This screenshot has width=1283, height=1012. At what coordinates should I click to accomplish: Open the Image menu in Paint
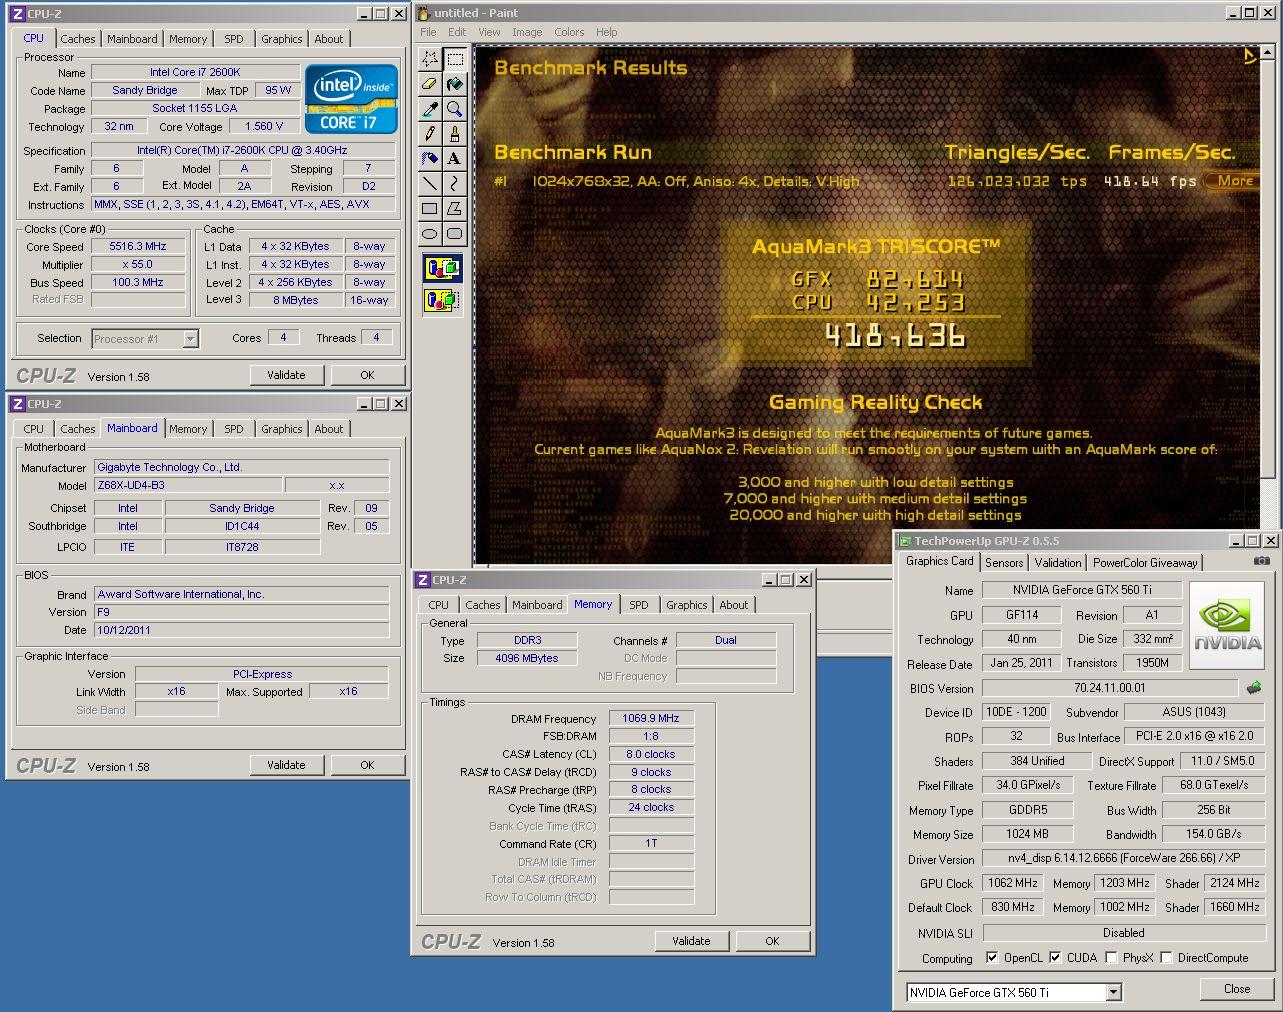[x=527, y=32]
